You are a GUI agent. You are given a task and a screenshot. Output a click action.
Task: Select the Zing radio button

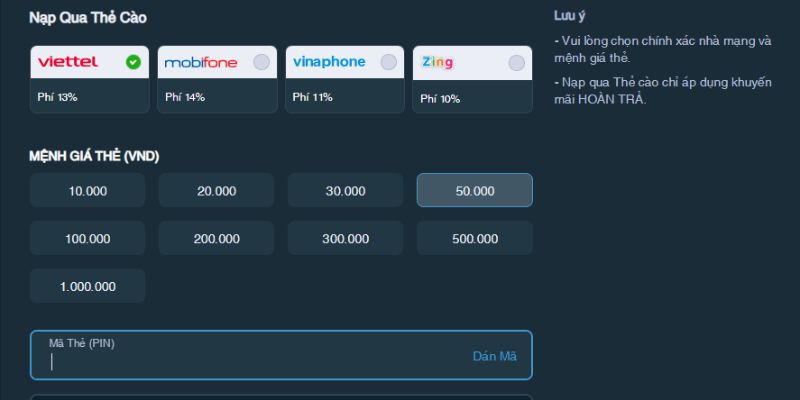(x=516, y=63)
